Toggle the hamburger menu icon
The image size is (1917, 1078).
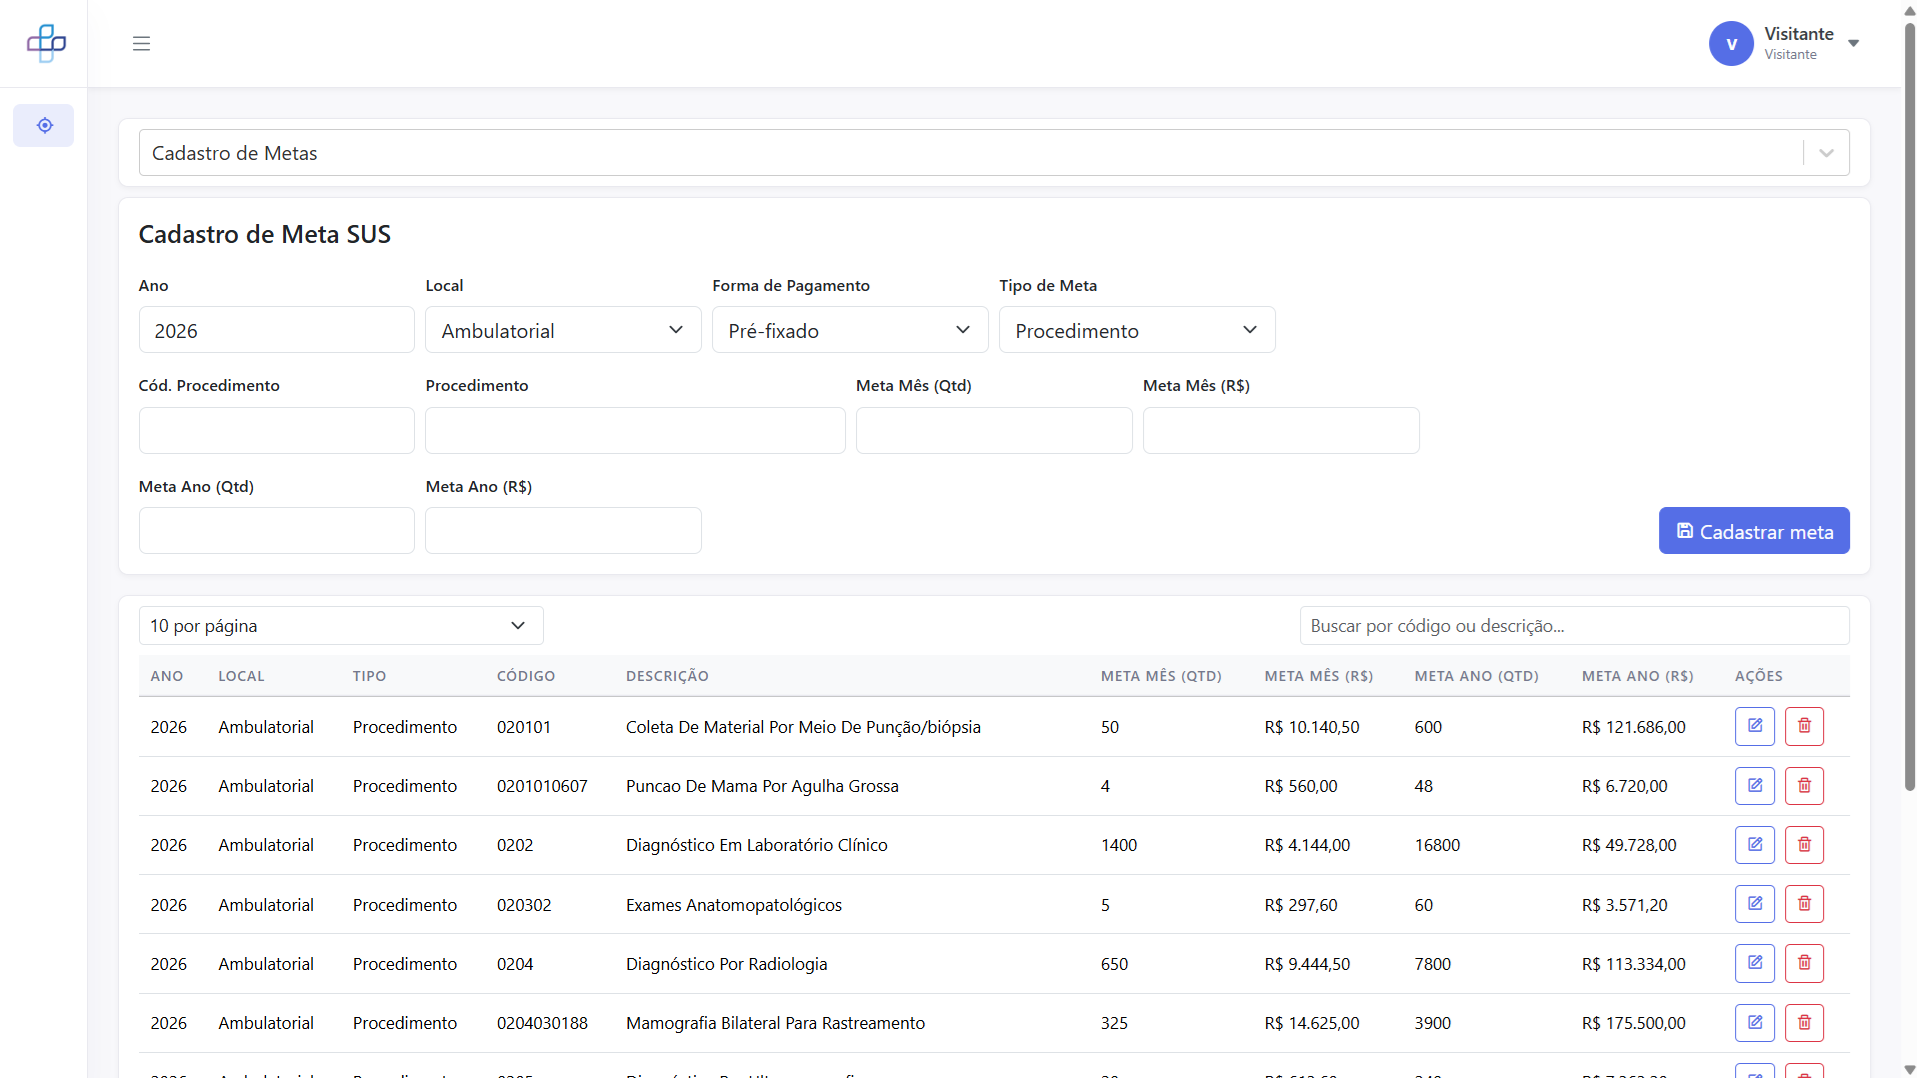(141, 43)
